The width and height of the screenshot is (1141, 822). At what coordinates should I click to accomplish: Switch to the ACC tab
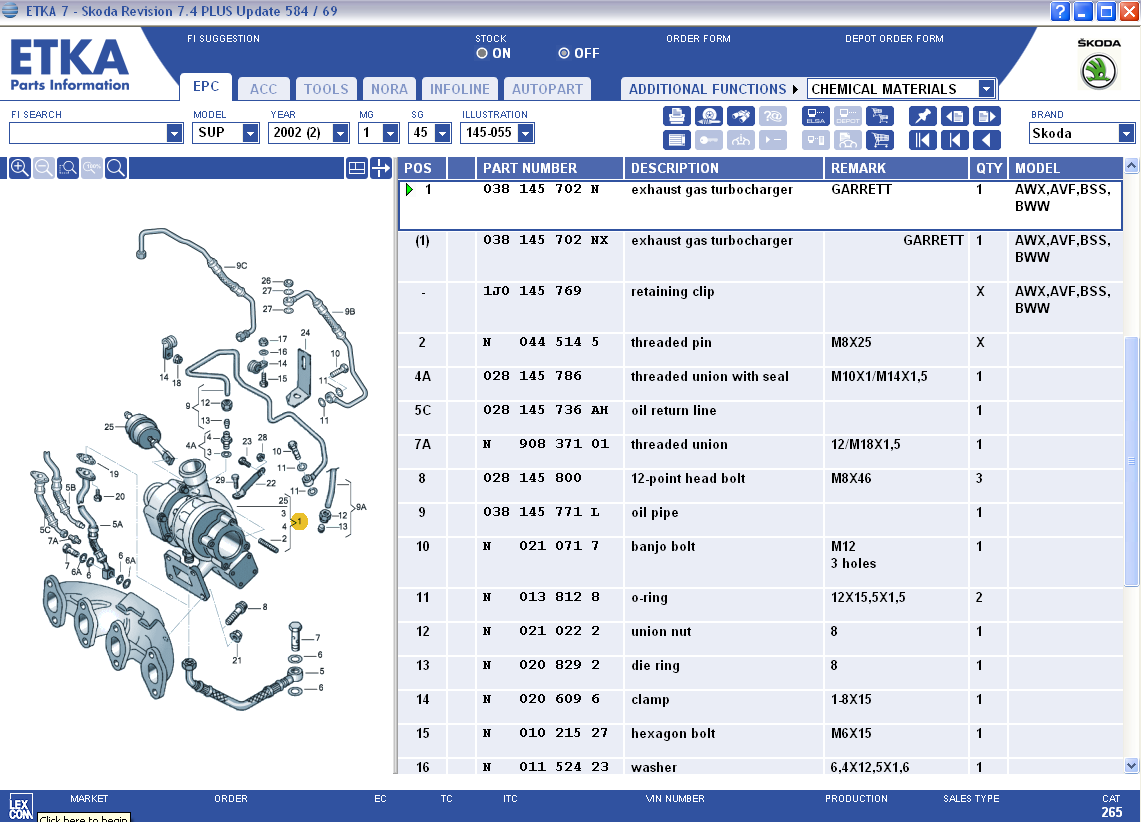[x=264, y=89]
